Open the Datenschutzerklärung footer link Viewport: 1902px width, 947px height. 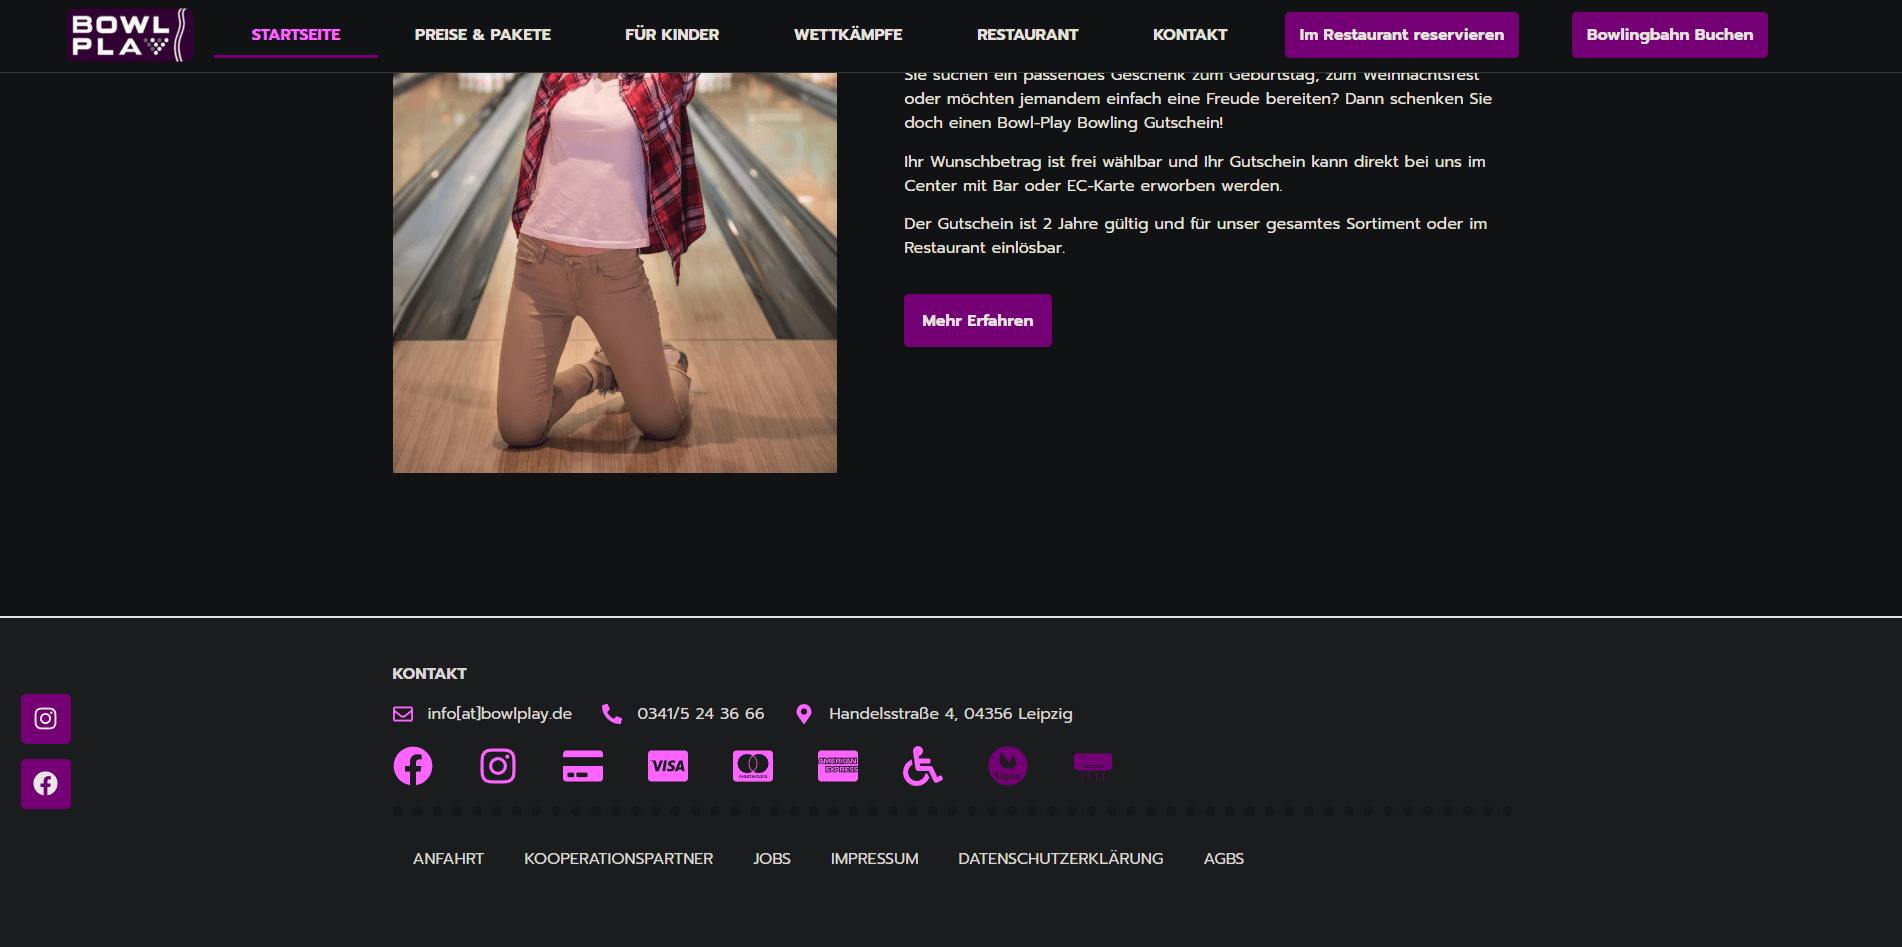coord(1061,859)
